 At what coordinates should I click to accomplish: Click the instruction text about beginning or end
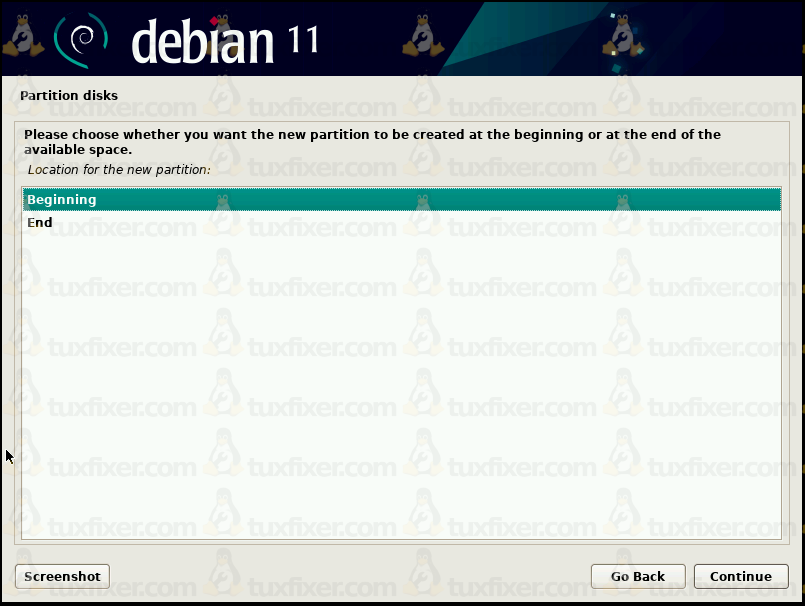click(x=372, y=142)
